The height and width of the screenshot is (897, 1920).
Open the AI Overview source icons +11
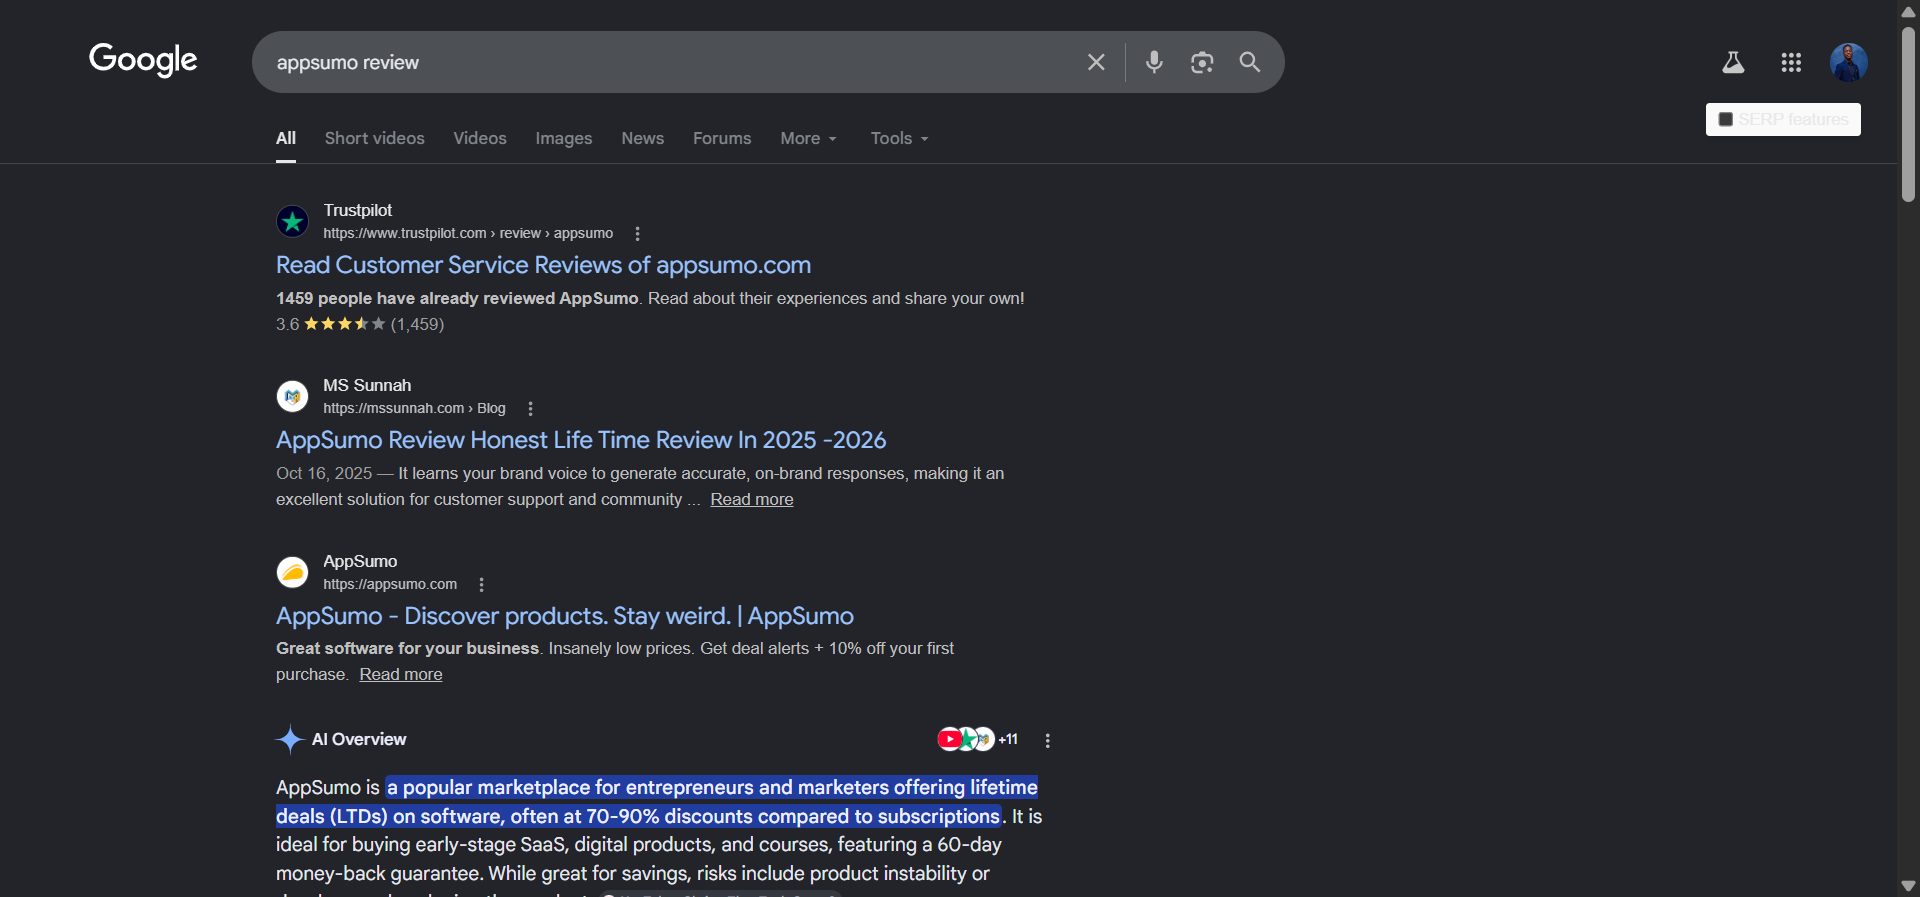pyautogui.click(x=977, y=739)
